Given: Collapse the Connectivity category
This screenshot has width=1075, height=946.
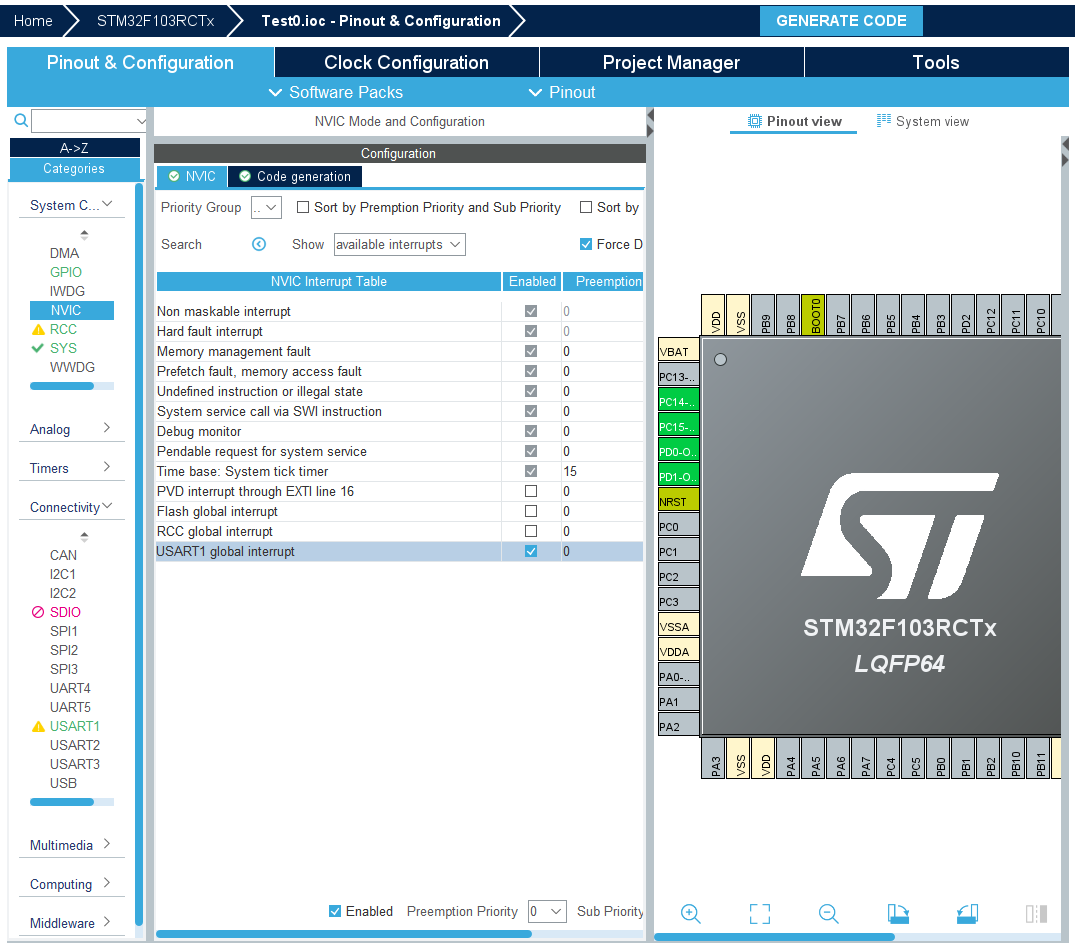Looking at the screenshot, I should (71, 507).
